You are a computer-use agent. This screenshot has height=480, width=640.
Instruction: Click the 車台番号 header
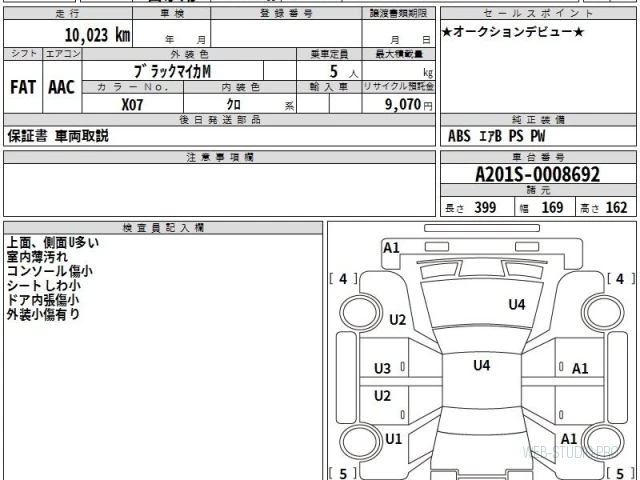point(538,157)
